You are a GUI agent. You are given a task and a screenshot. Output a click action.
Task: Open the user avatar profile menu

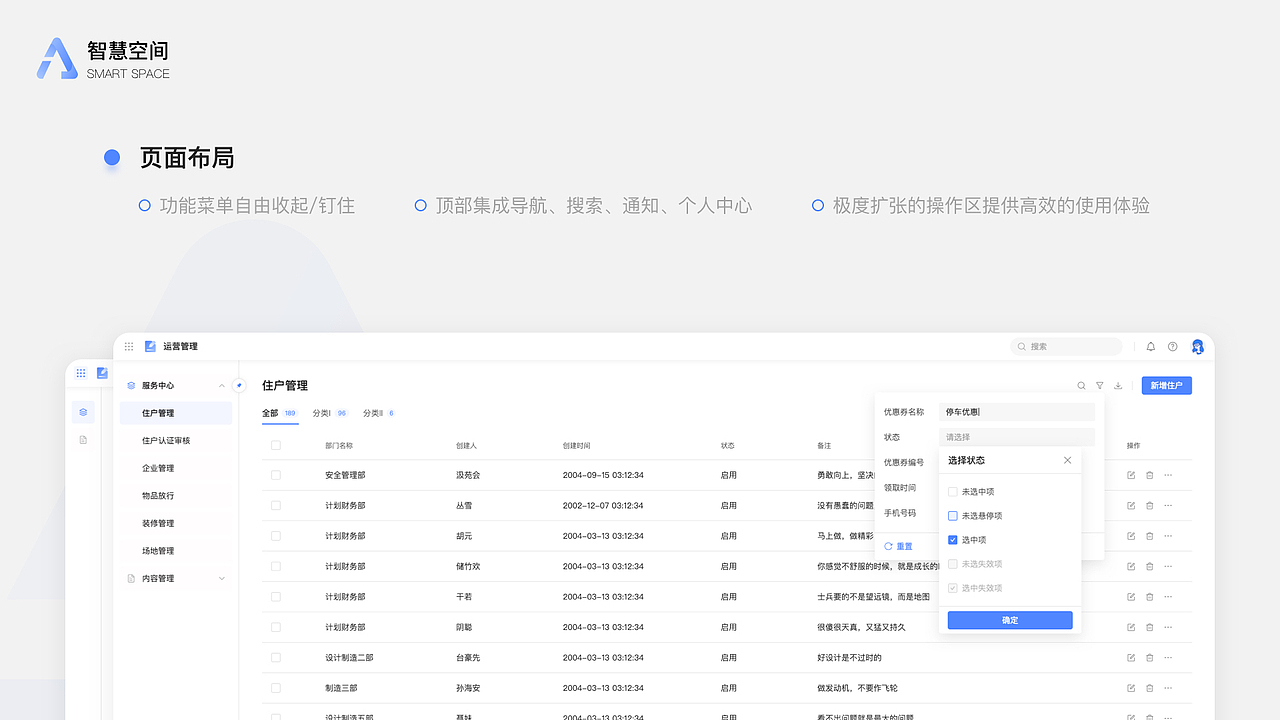point(1197,346)
